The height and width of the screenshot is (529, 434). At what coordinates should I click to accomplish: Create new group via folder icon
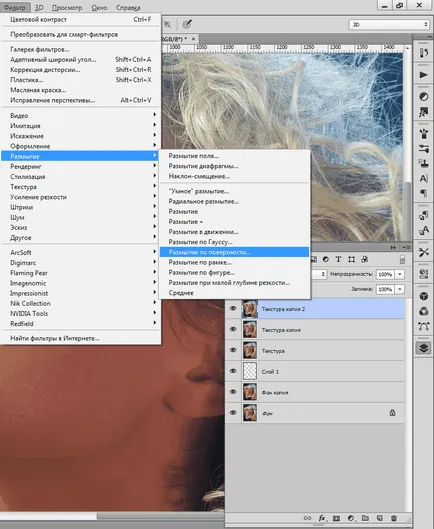click(x=365, y=518)
